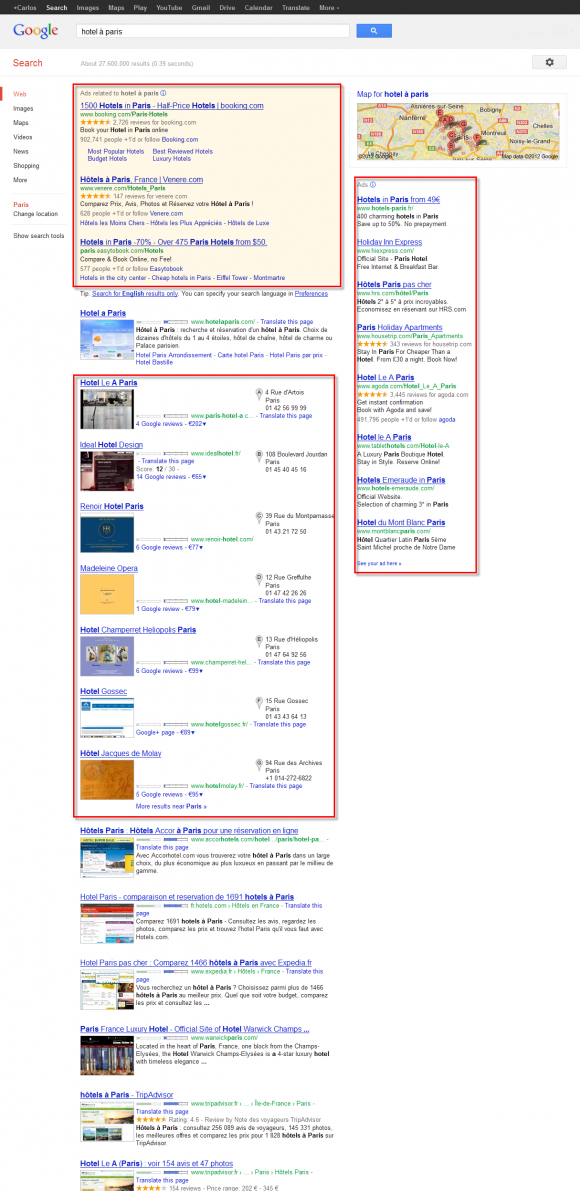Click +Carlos profile link in top bar
The image size is (580, 1191).
24,7
